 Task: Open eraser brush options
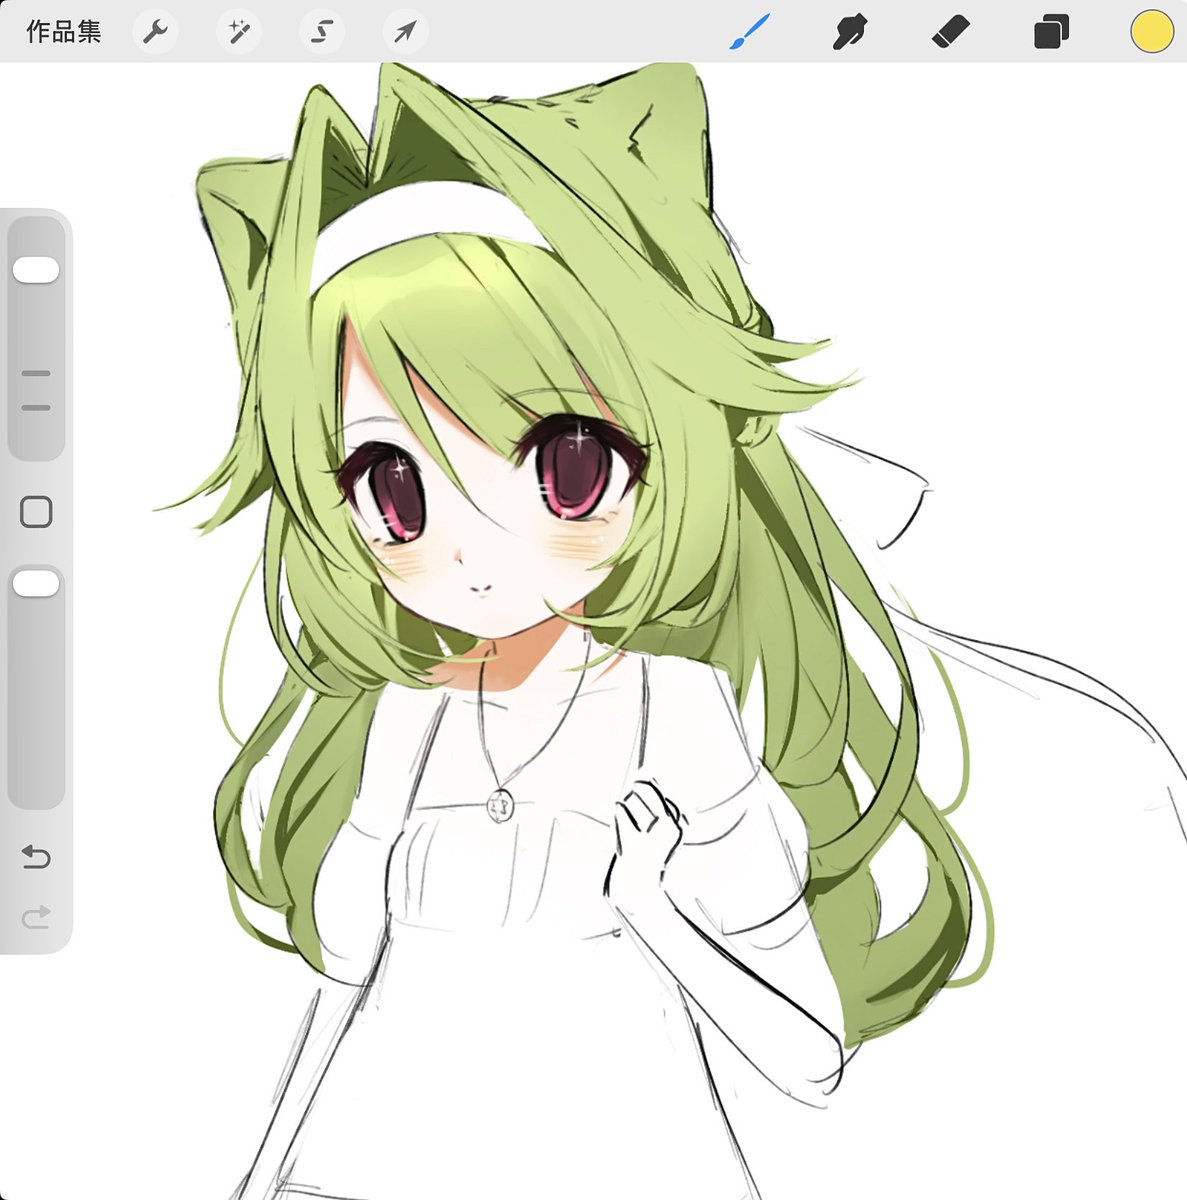click(952, 31)
